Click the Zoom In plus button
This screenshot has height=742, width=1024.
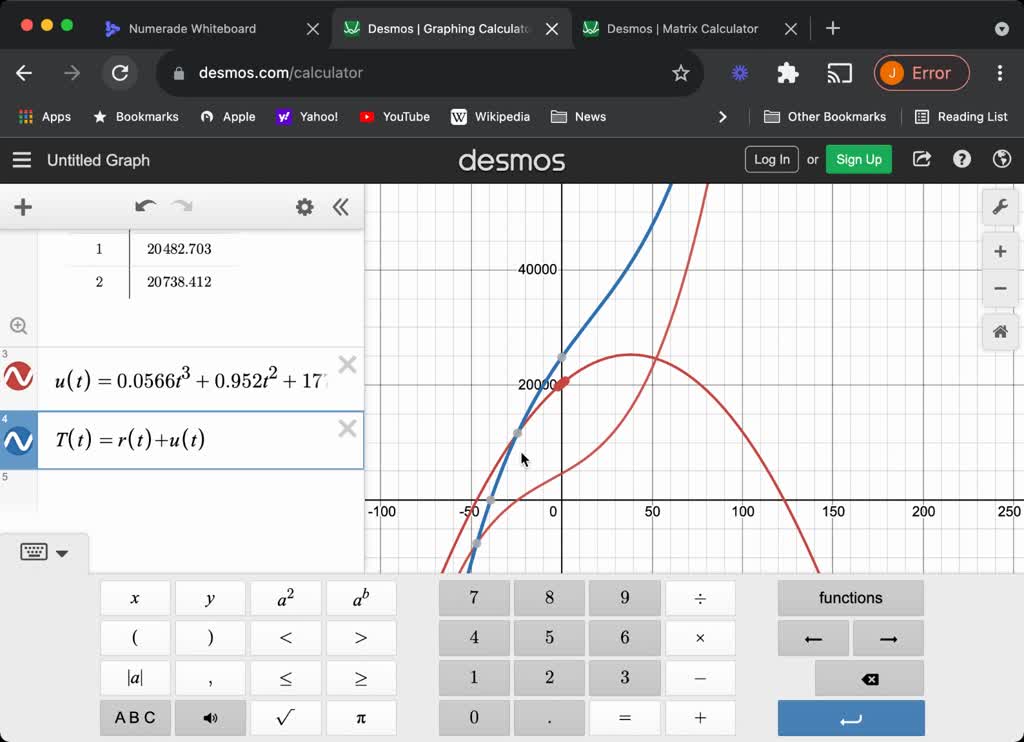pyautogui.click(x=999, y=251)
